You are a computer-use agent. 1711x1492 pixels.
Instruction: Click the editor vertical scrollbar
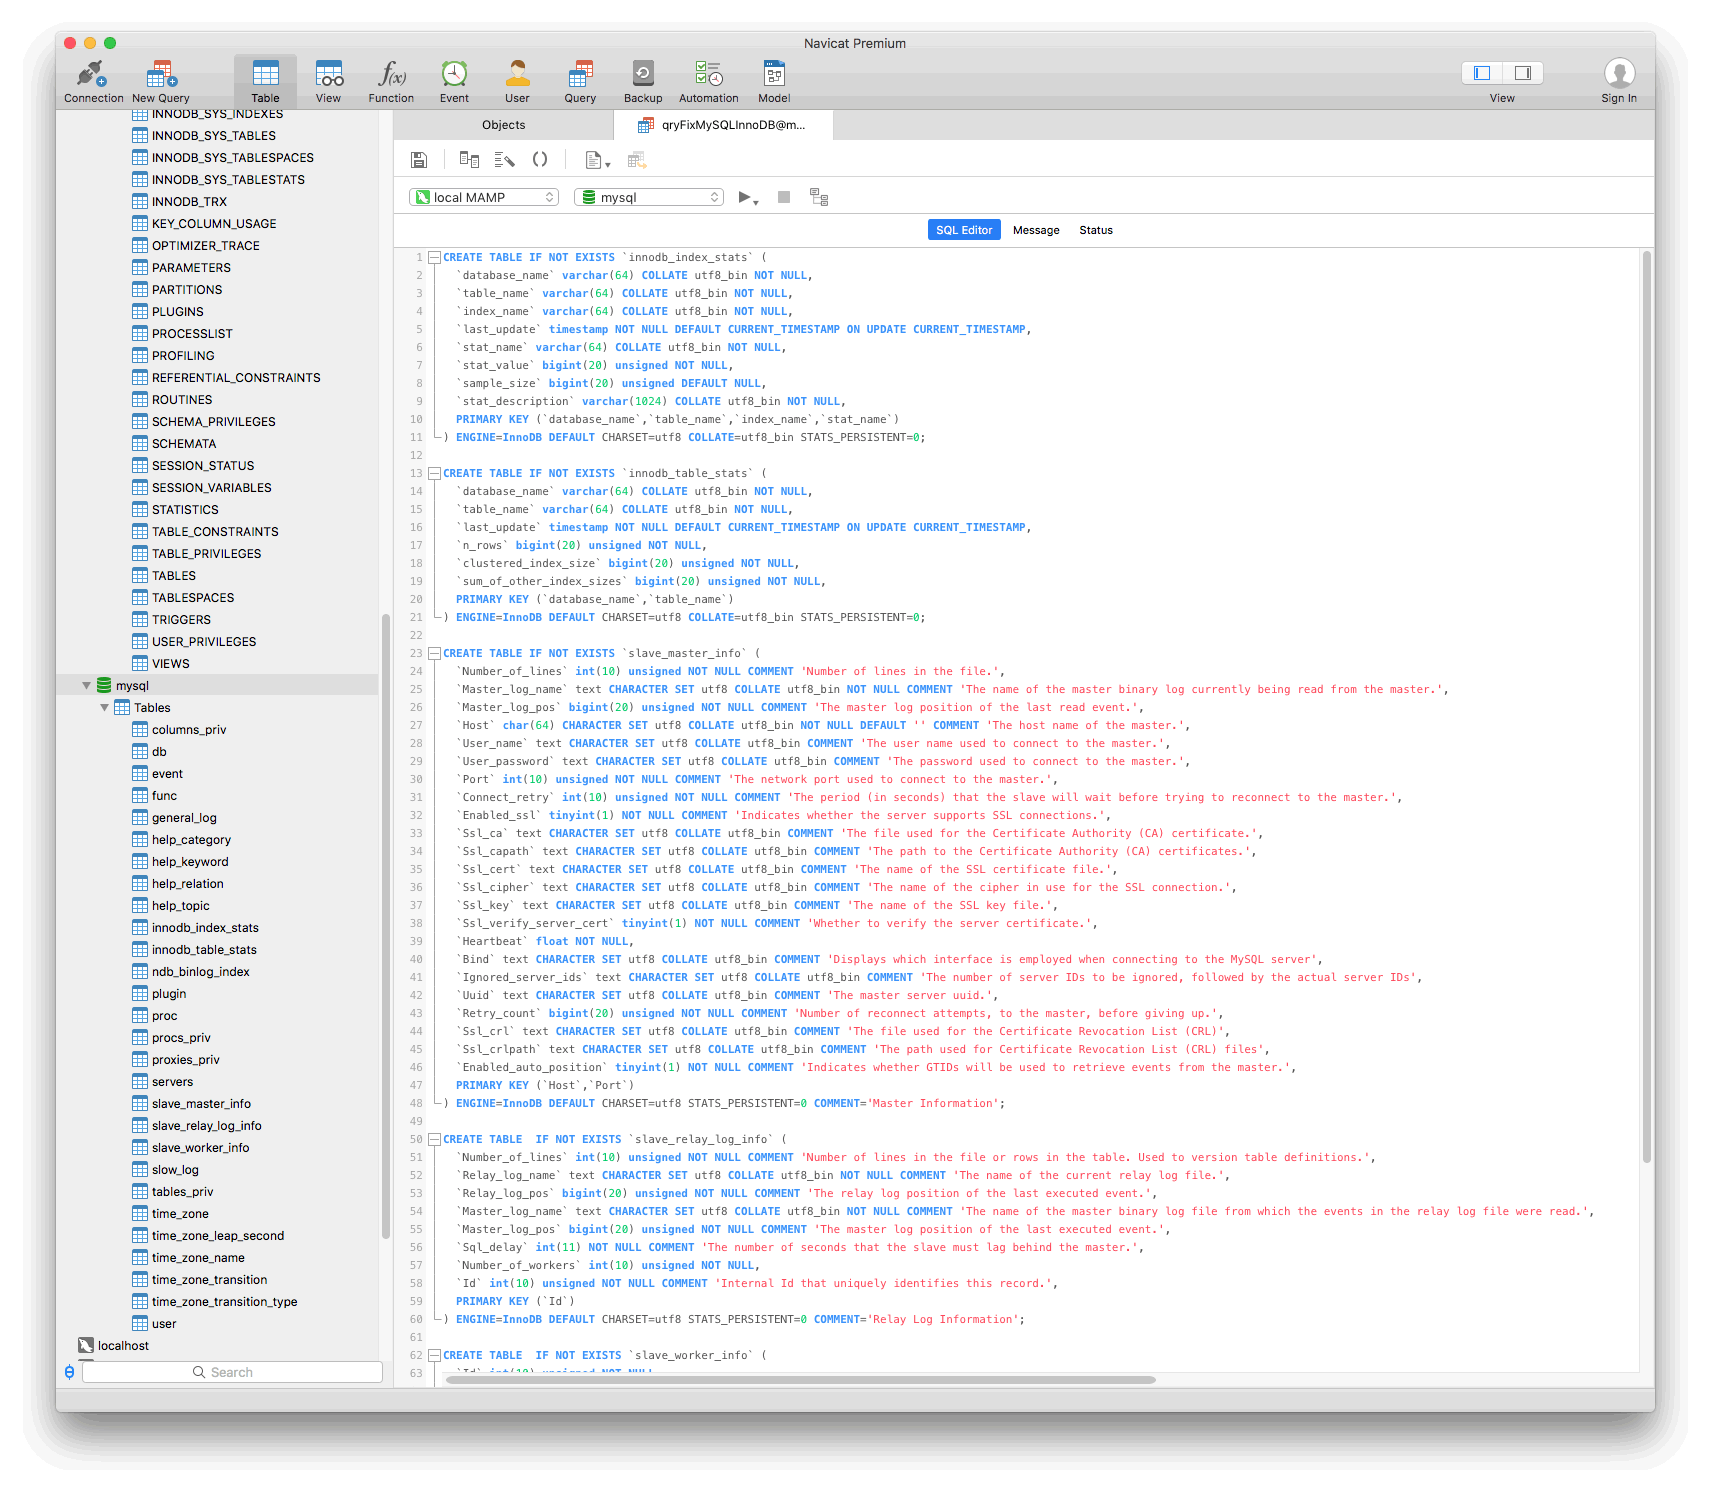1646,706
